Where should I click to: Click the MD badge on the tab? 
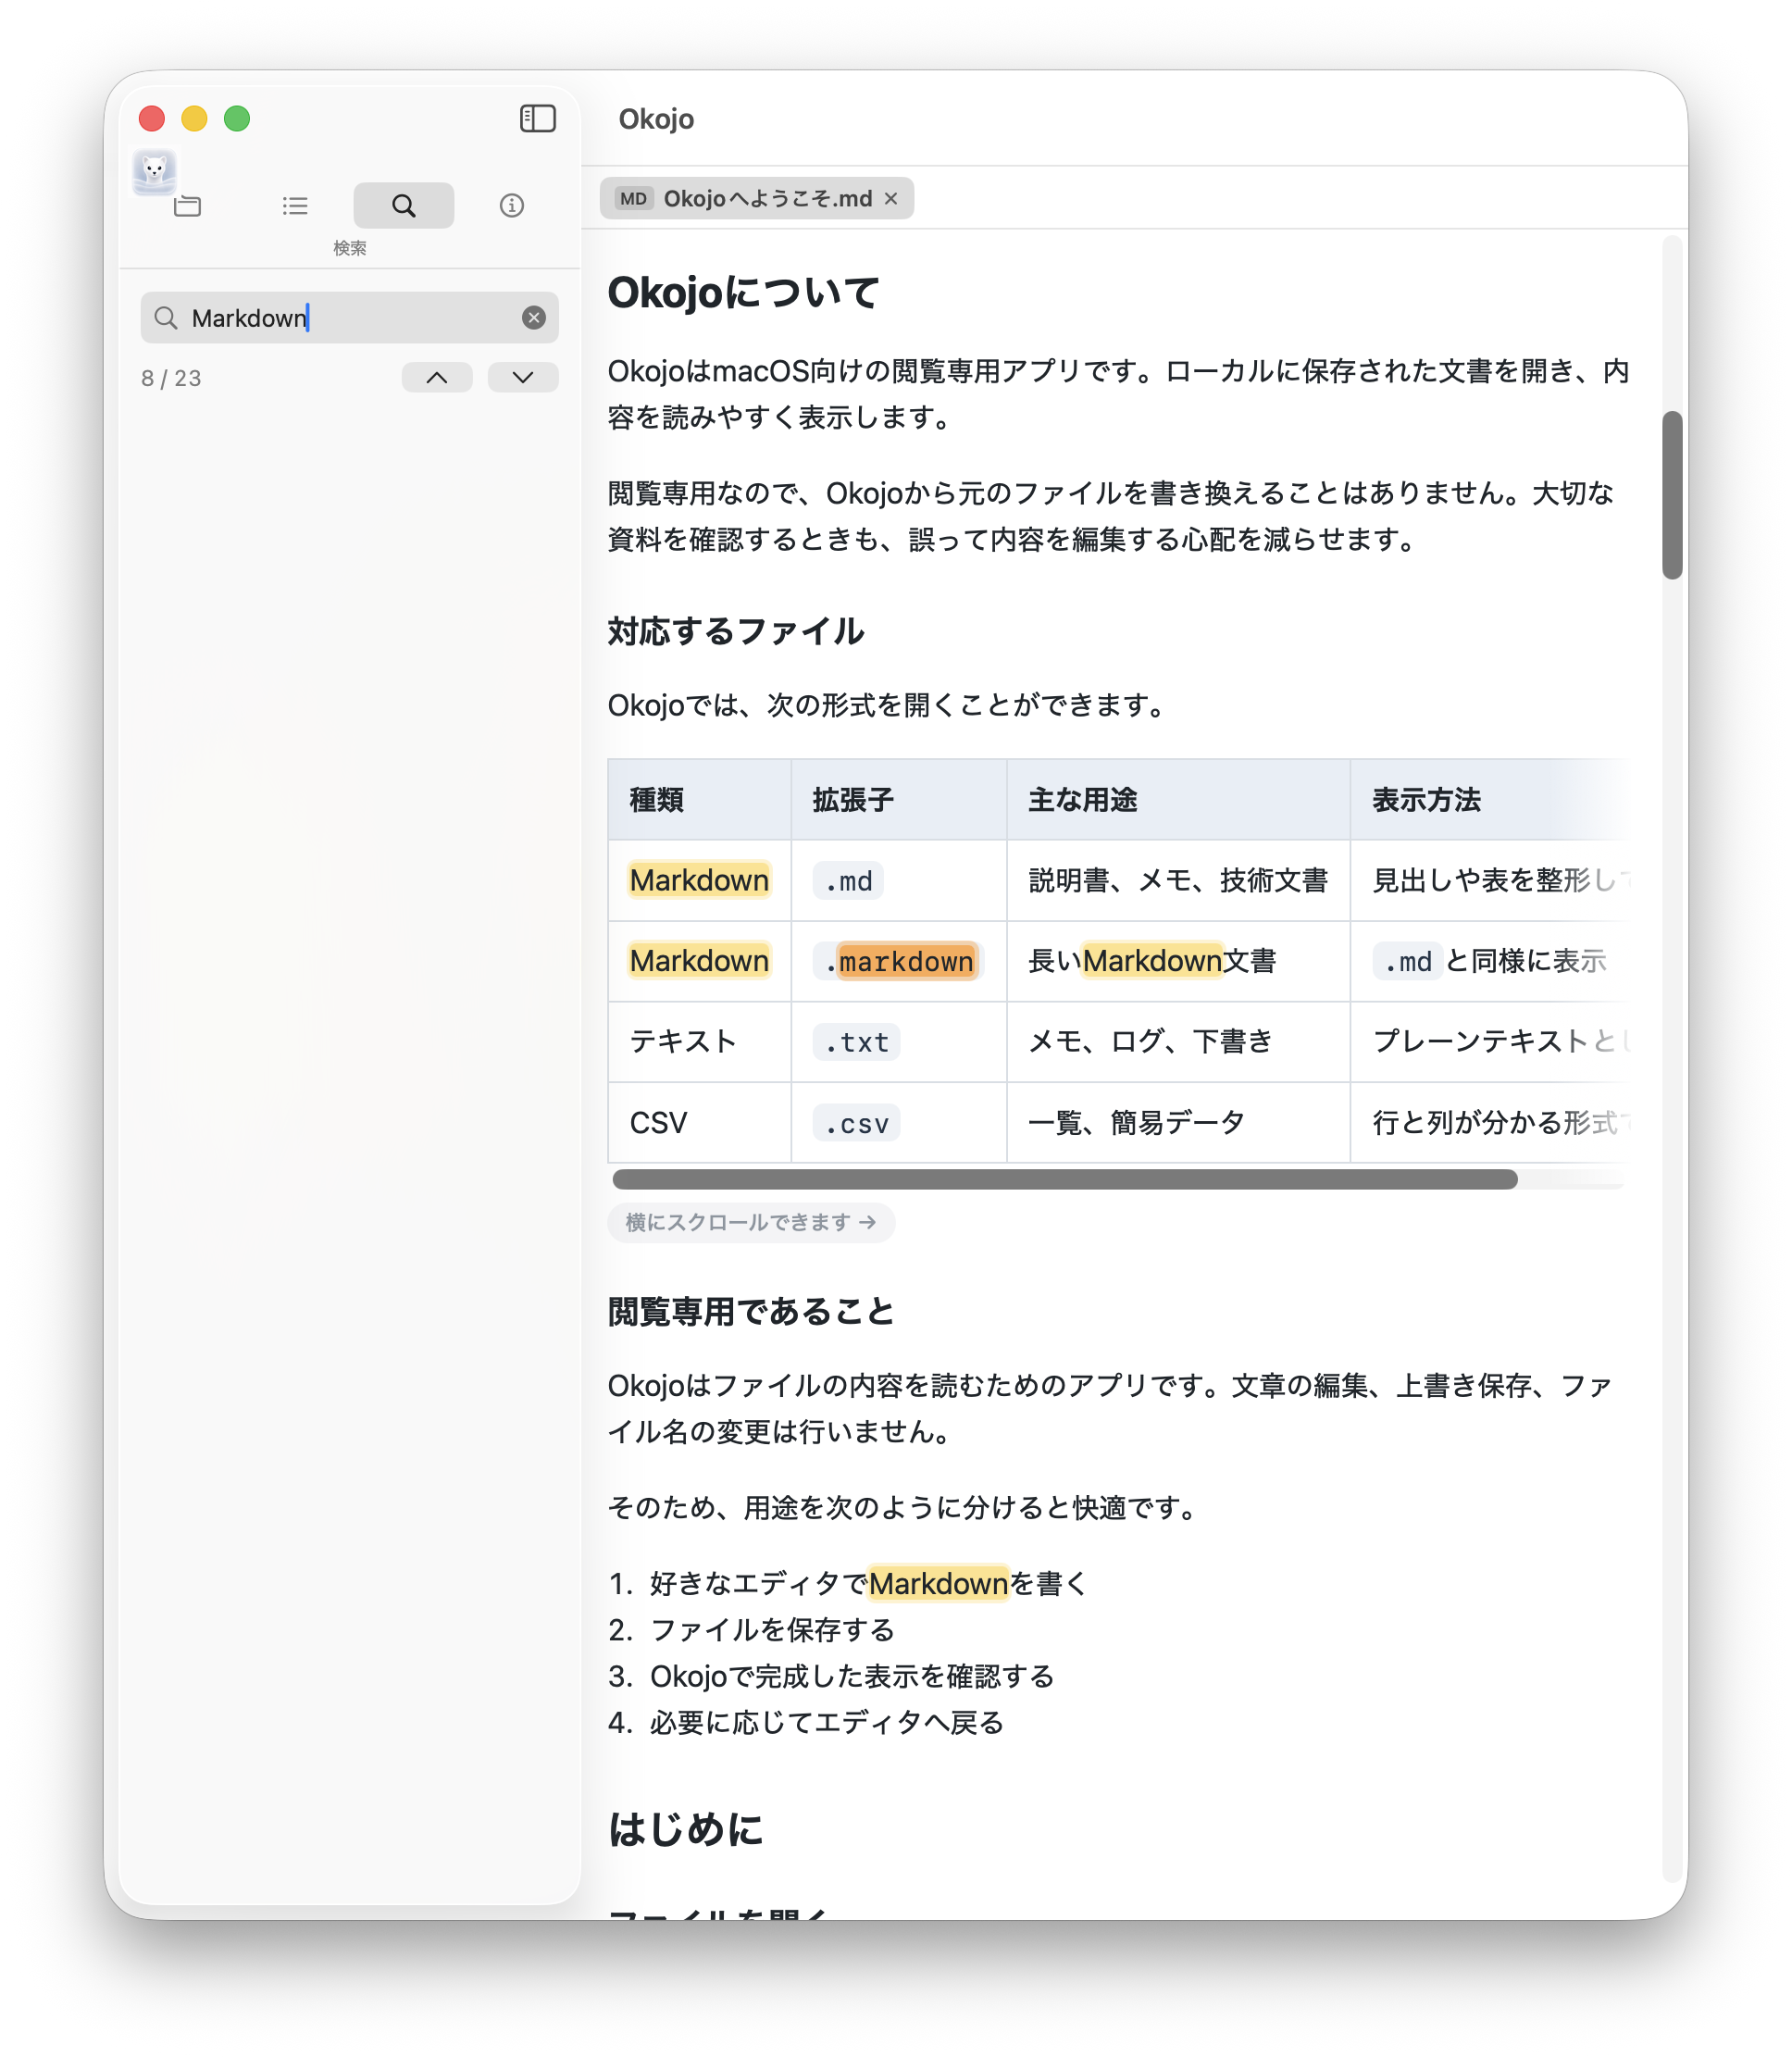(x=633, y=199)
